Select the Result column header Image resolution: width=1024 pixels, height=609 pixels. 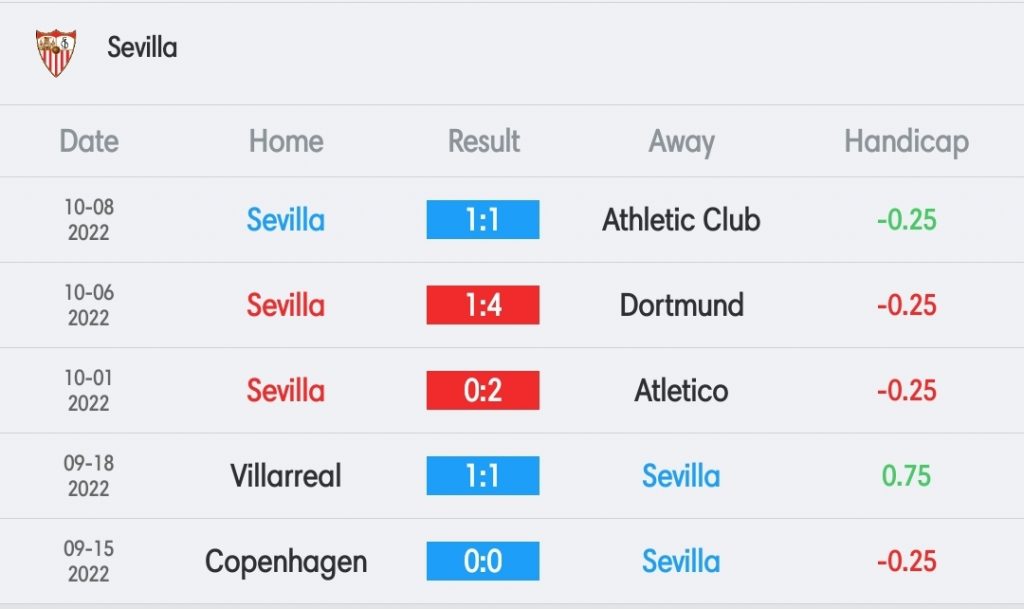[483, 141]
